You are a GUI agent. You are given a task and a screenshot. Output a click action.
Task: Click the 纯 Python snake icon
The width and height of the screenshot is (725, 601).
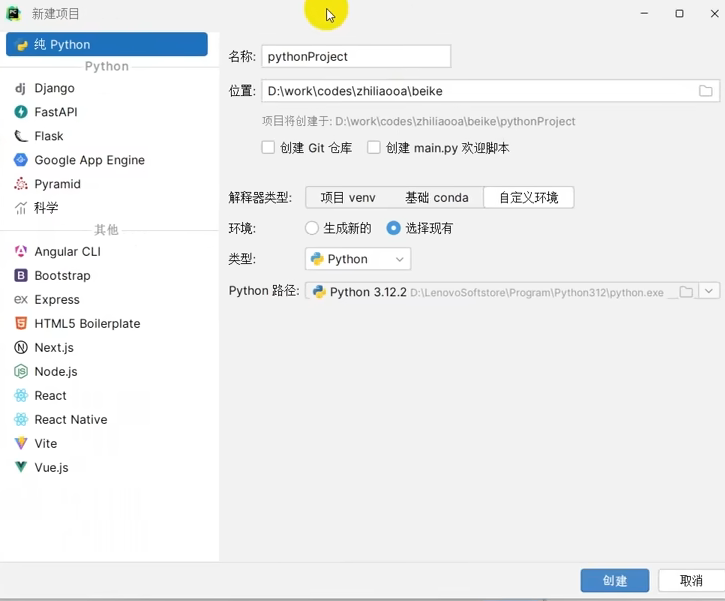click(22, 45)
